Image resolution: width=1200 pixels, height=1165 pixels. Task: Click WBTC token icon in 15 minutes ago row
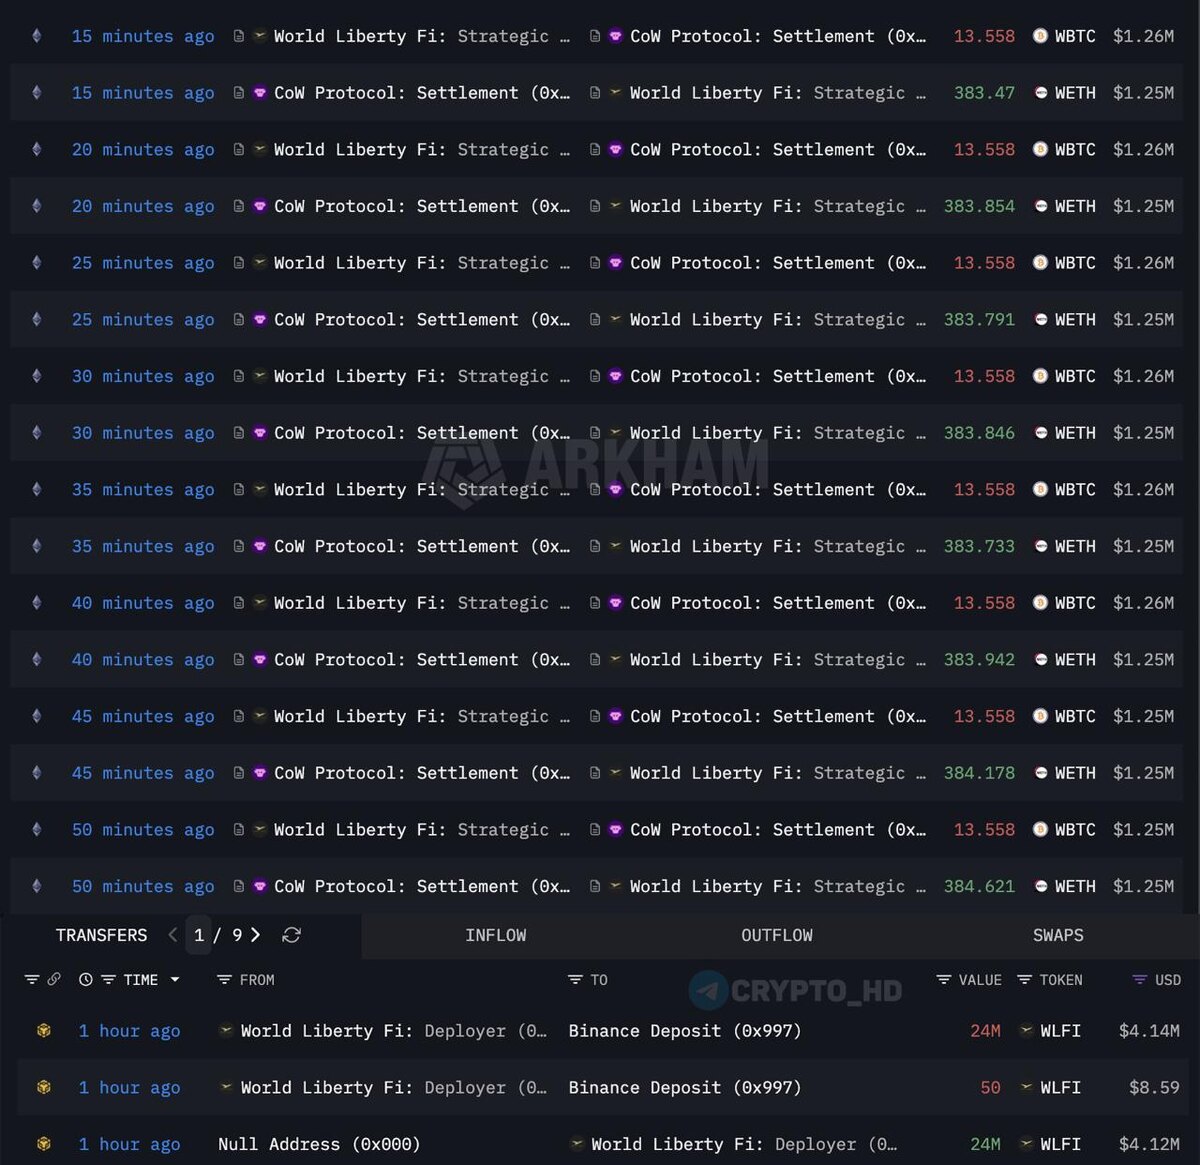[1040, 36]
